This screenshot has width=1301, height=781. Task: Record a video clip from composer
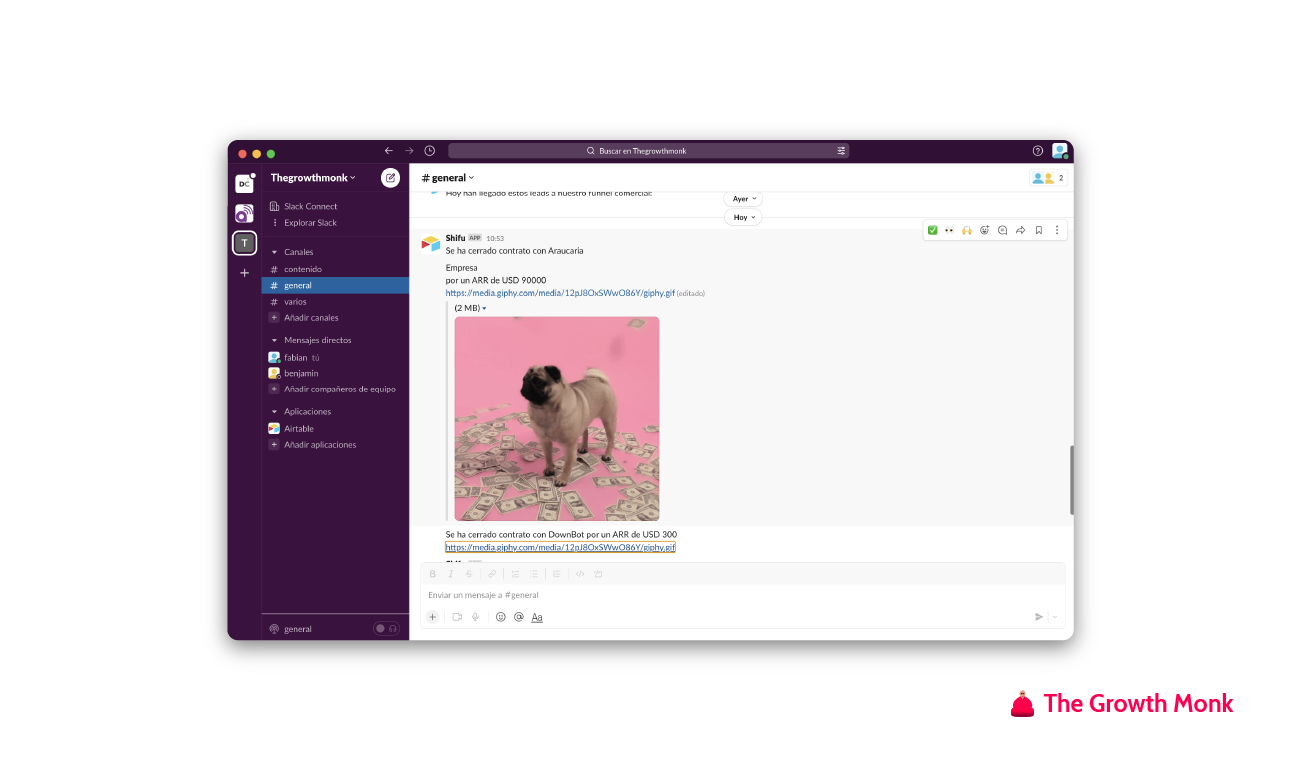[457, 617]
